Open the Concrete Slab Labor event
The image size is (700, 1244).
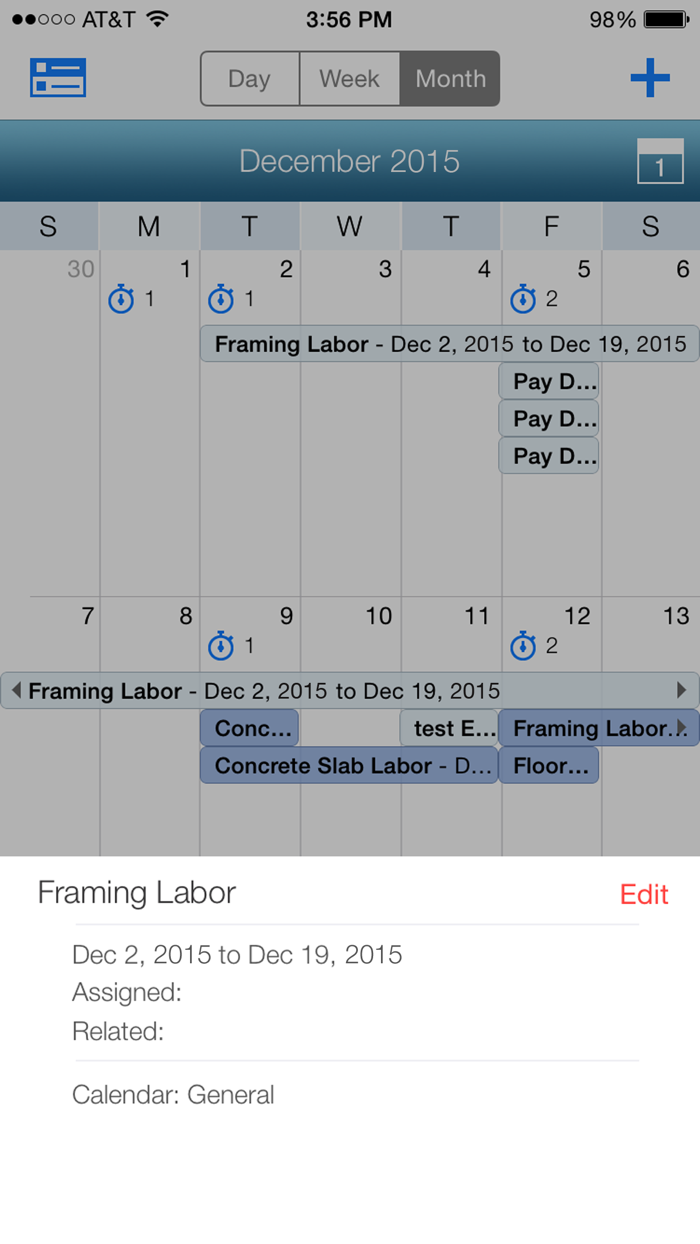tap(349, 766)
